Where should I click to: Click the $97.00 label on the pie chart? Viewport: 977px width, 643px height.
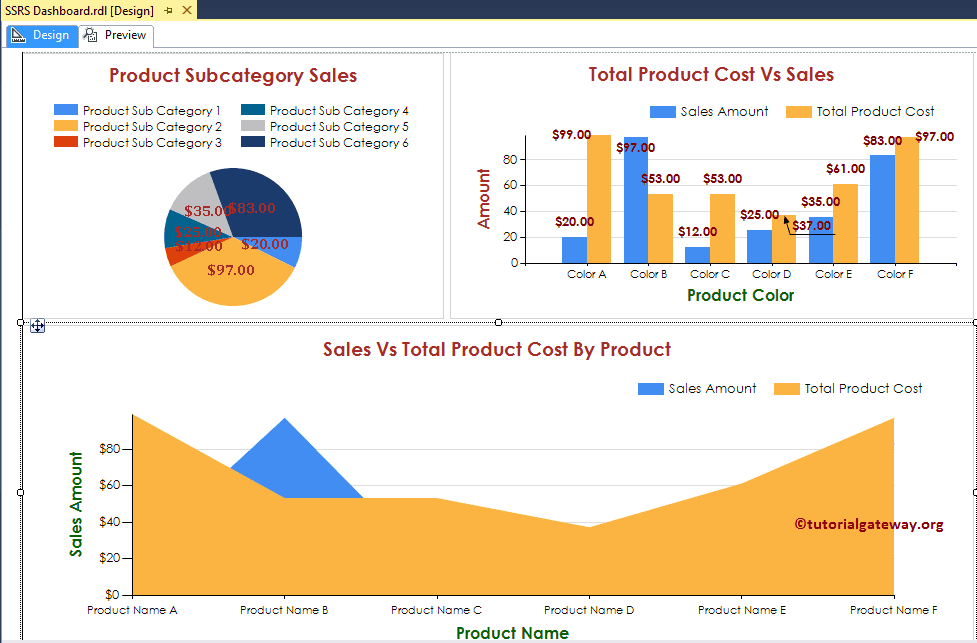[x=232, y=268]
